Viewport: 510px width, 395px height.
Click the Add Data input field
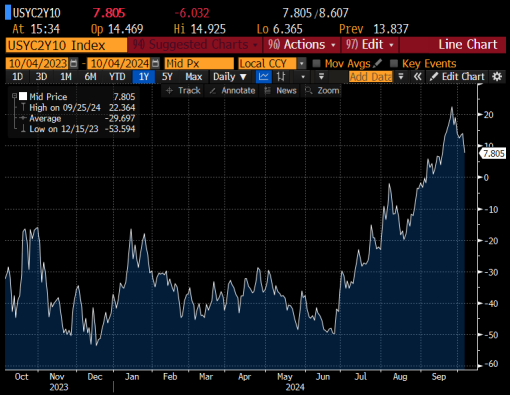pos(371,77)
